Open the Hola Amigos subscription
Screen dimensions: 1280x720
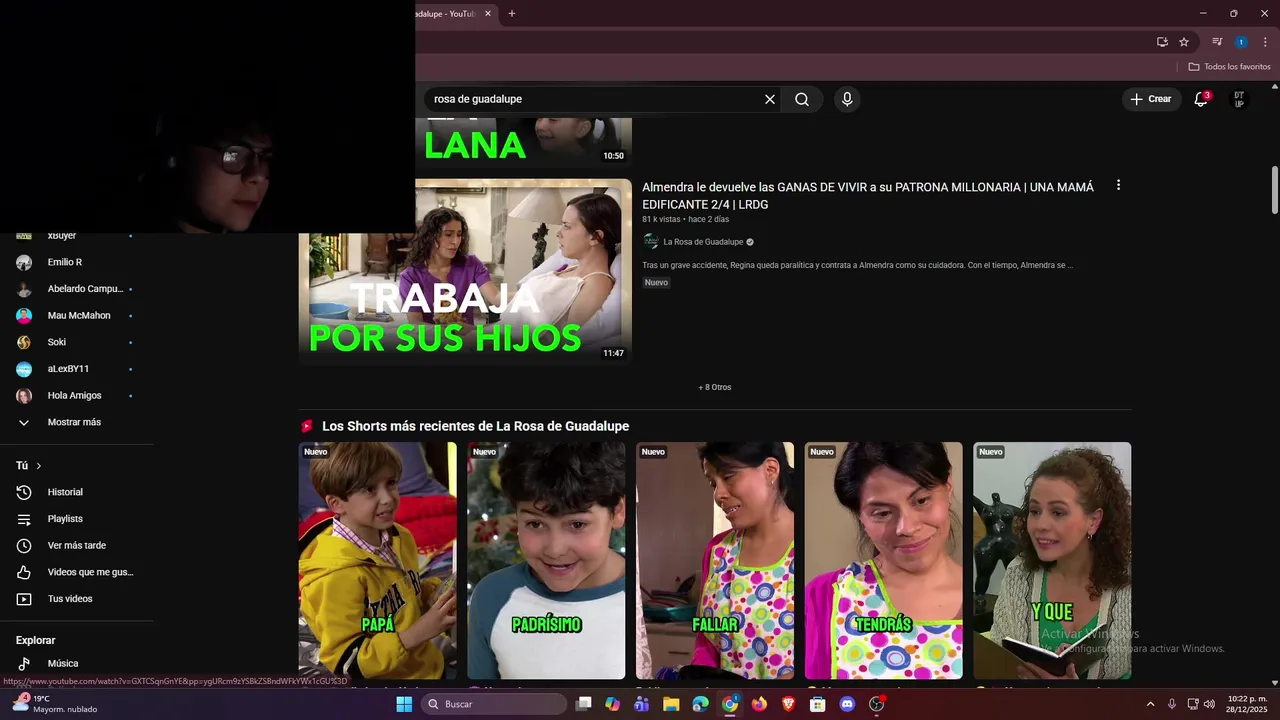76,395
